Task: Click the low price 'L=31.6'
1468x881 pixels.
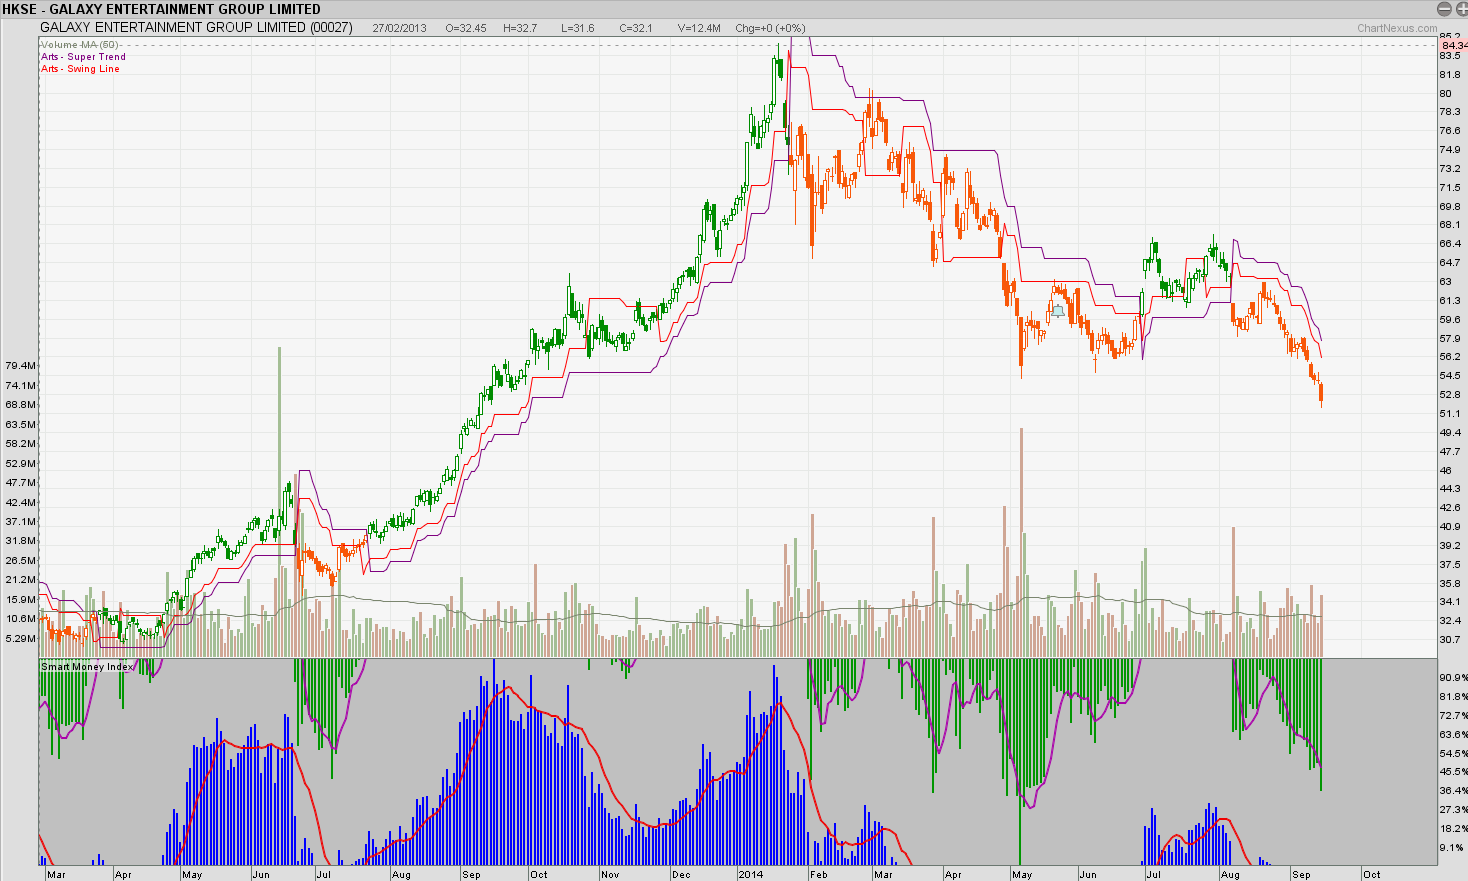Action: click(577, 28)
